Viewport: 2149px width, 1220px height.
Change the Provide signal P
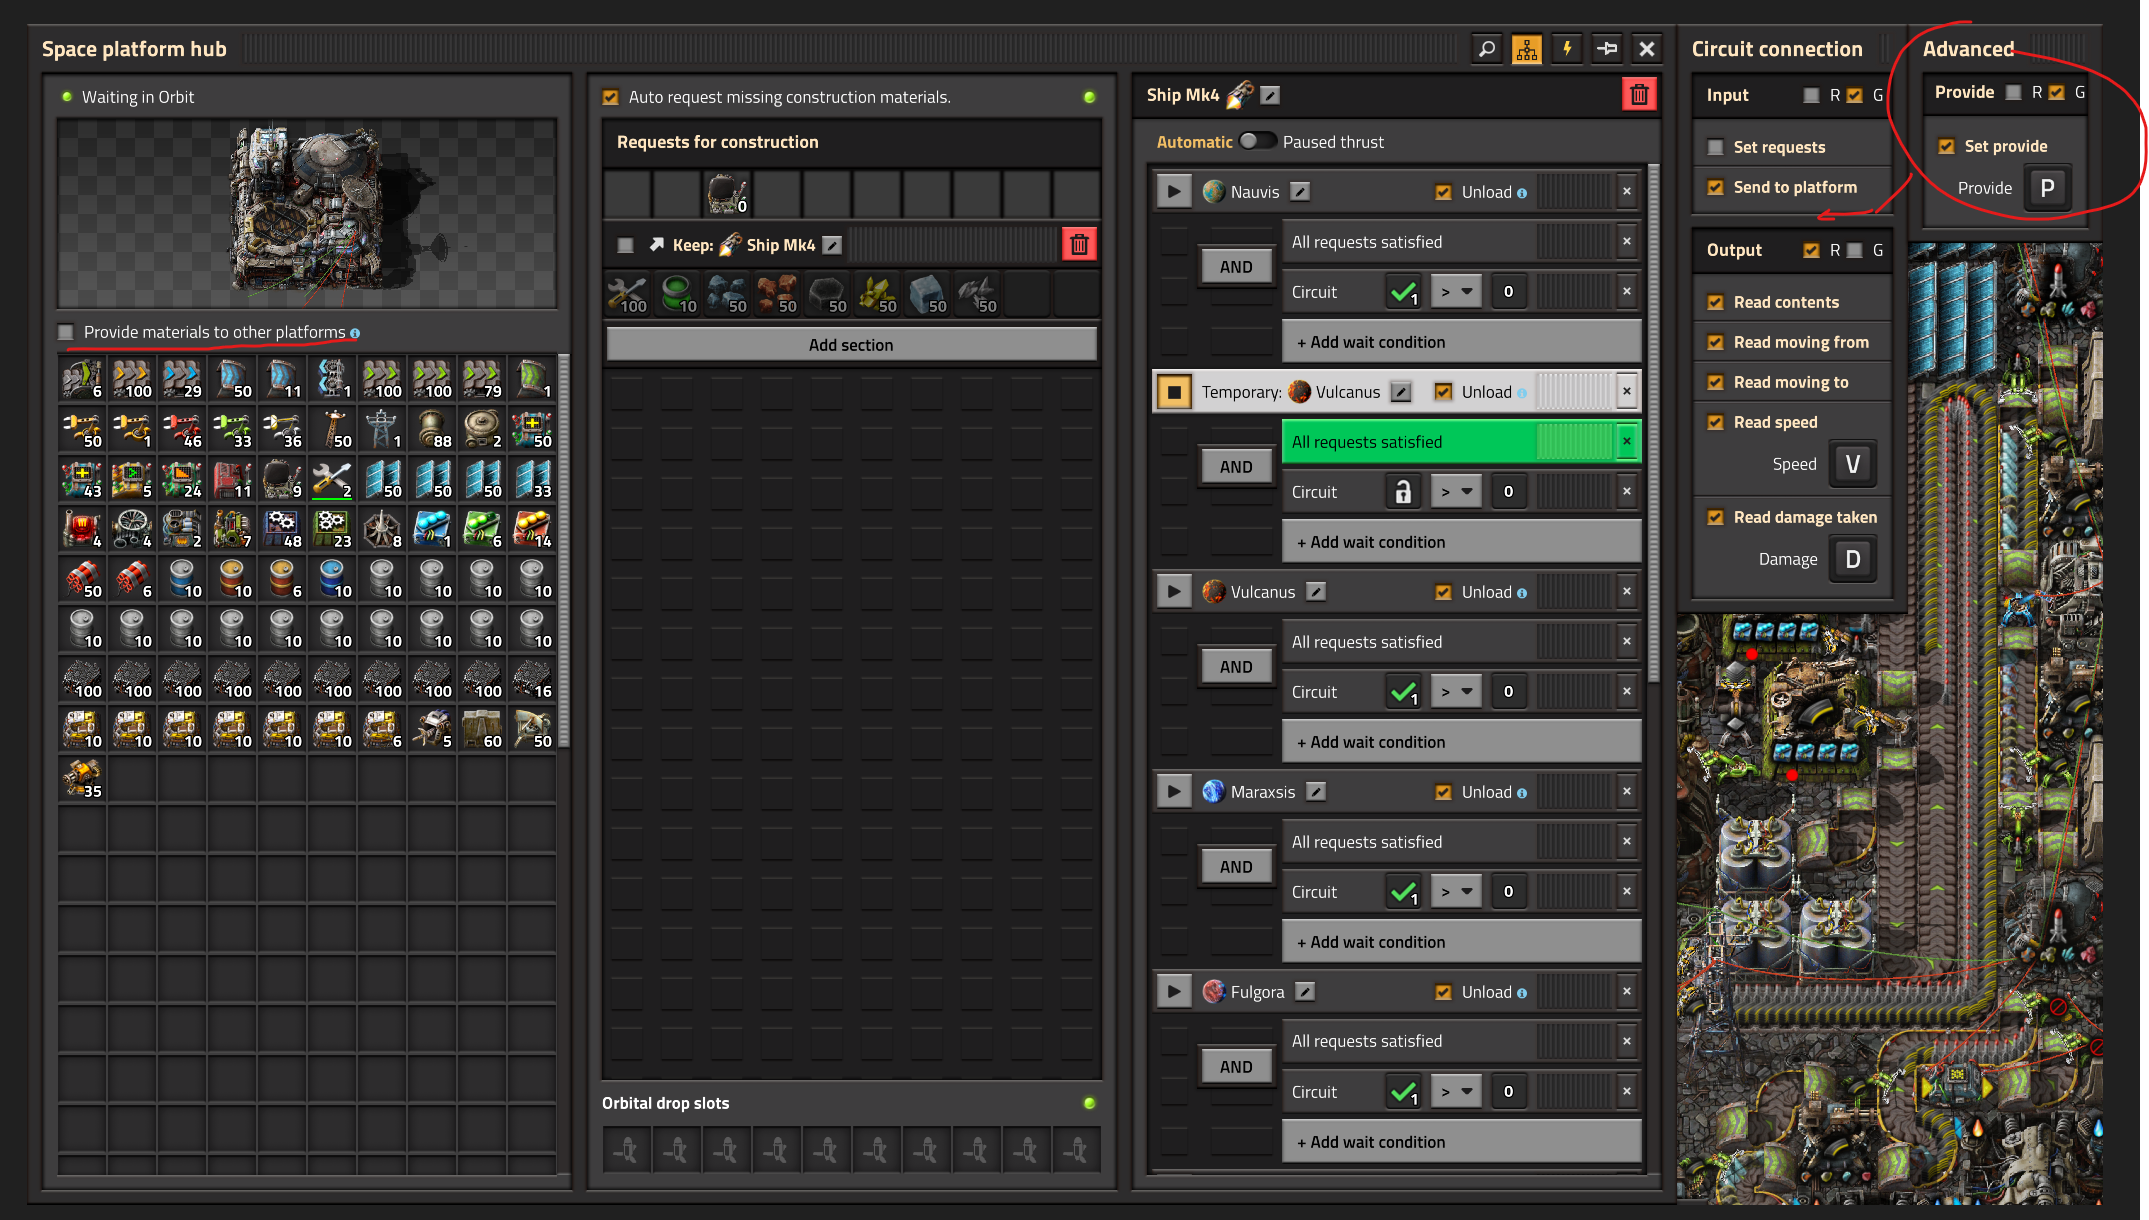coord(2047,188)
